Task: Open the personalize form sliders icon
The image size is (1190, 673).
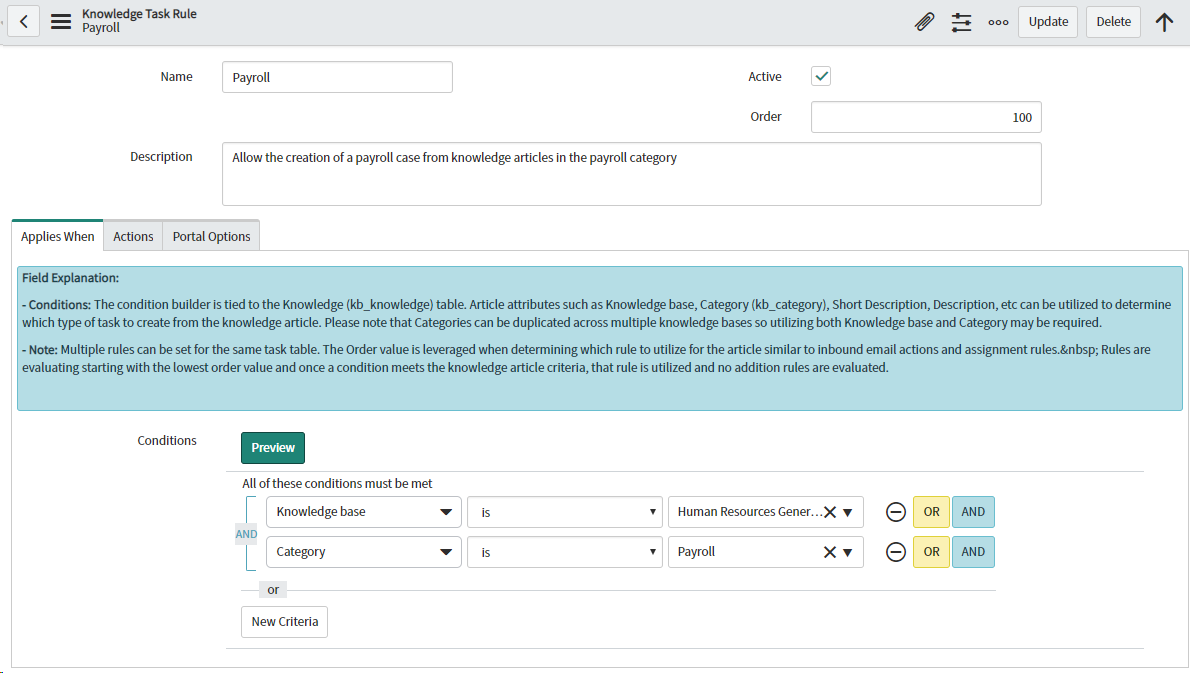Action: click(x=962, y=22)
